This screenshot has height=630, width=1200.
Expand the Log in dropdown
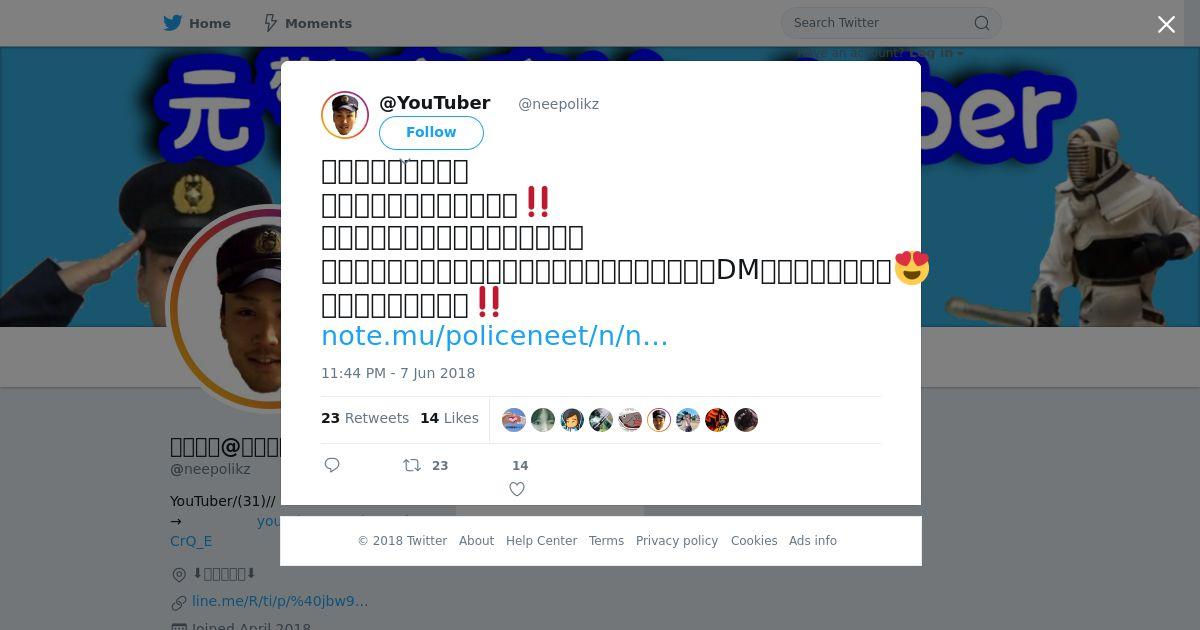(936, 53)
